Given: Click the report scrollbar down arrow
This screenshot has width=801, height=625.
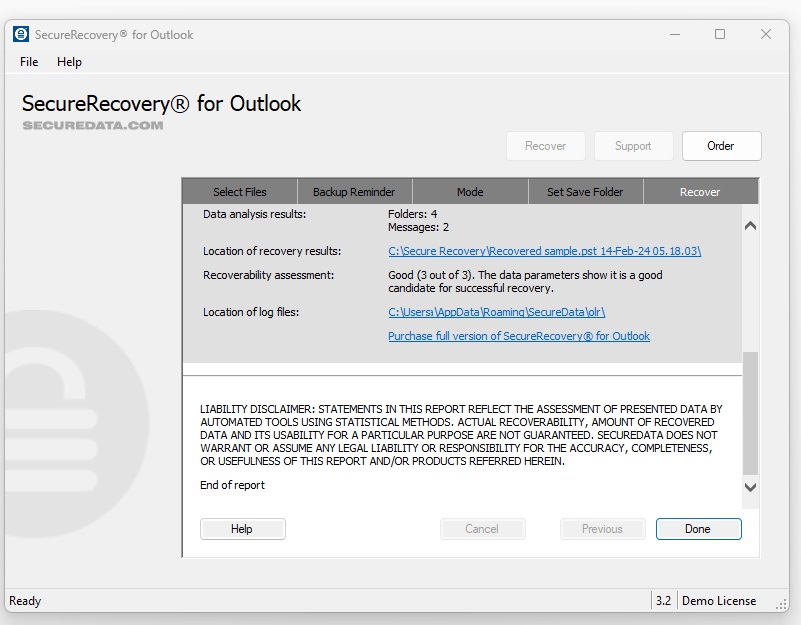Looking at the screenshot, I should tap(750, 487).
